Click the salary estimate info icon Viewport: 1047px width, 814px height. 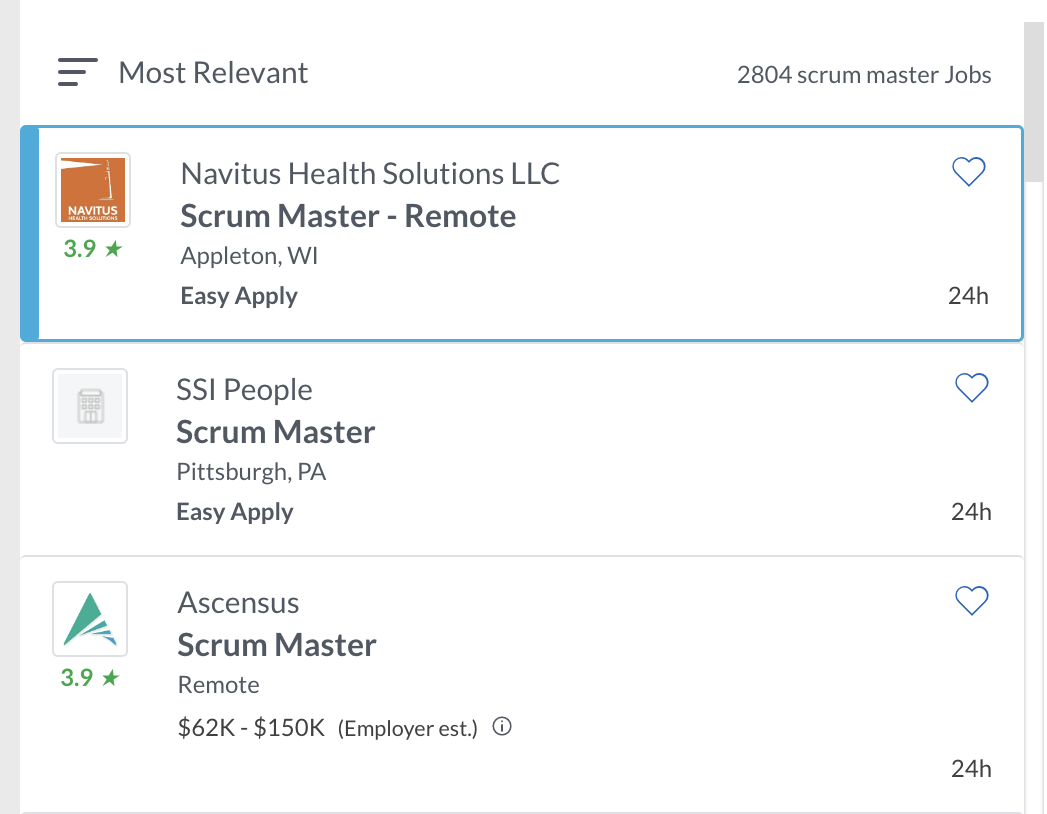pyautogui.click(x=503, y=728)
